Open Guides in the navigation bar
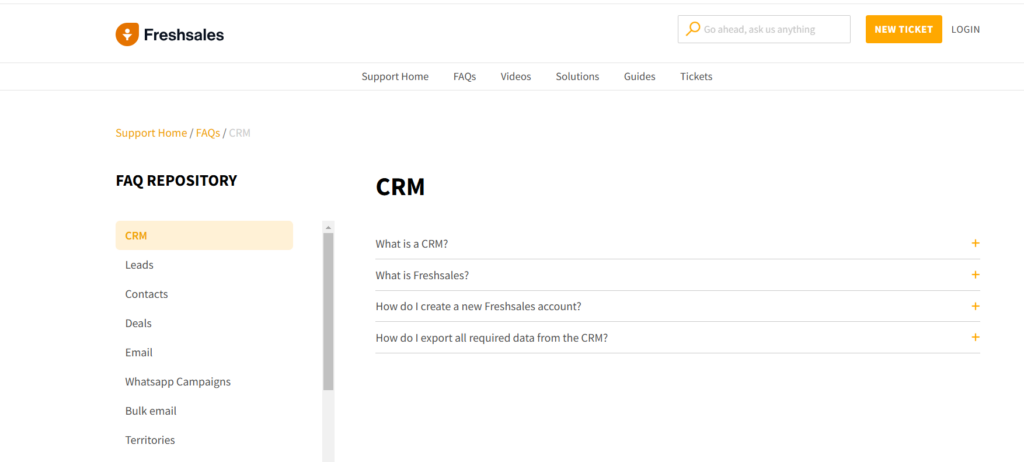The height and width of the screenshot is (462, 1024). point(639,77)
